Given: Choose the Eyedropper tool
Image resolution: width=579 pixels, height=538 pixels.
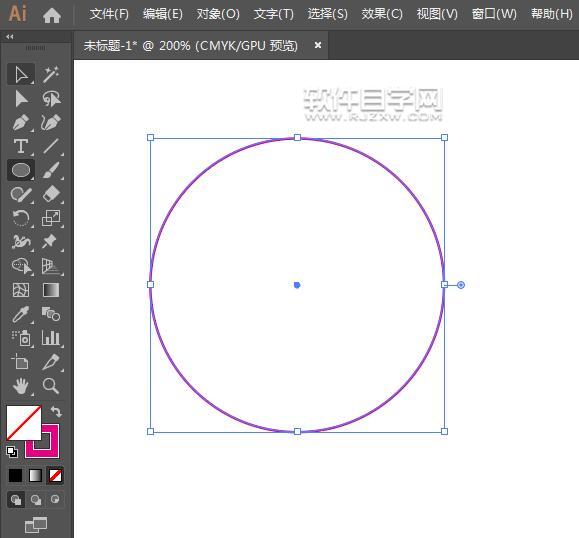Looking at the screenshot, I should coord(21,314).
